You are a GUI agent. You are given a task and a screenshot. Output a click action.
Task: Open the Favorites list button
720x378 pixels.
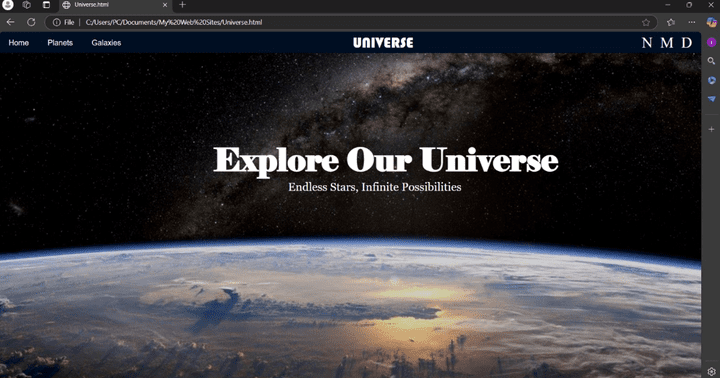pos(671,22)
